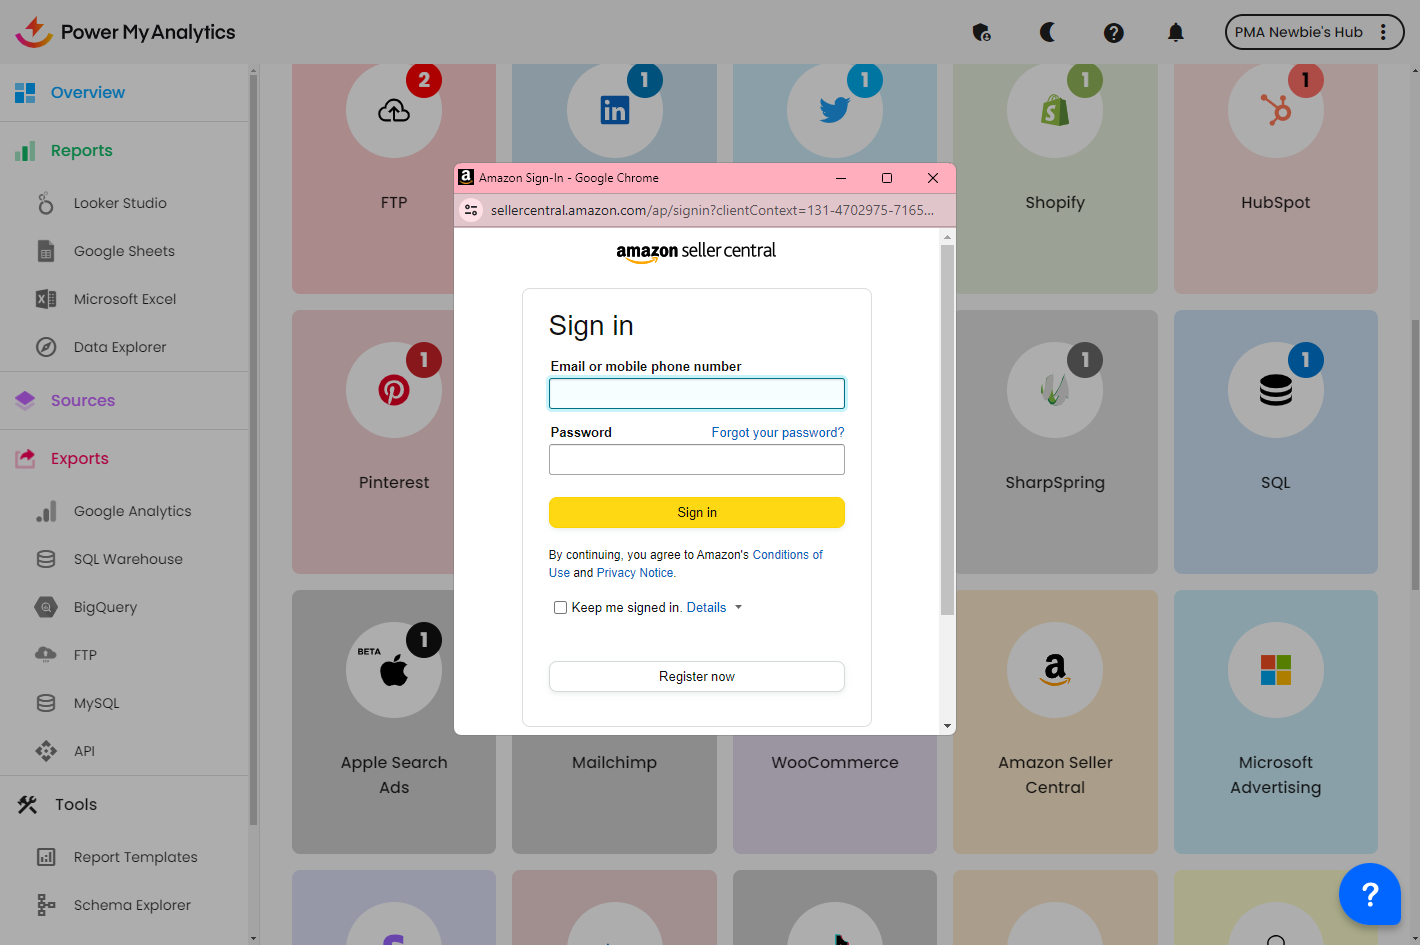Screen dimensions: 1420x945
Task: Click the shield icon in top bar
Action: pyautogui.click(x=981, y=32)
